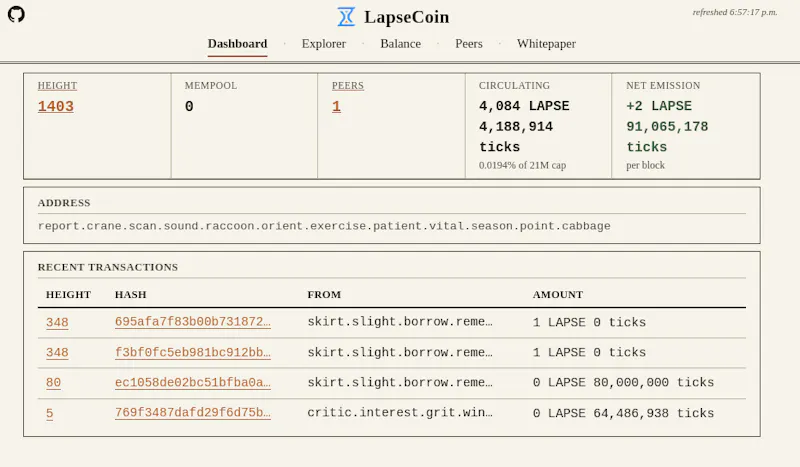Open the Whitepaper tab
Image resolution: width=800 pixels, height=467 pixels.
tap(546, 44)
